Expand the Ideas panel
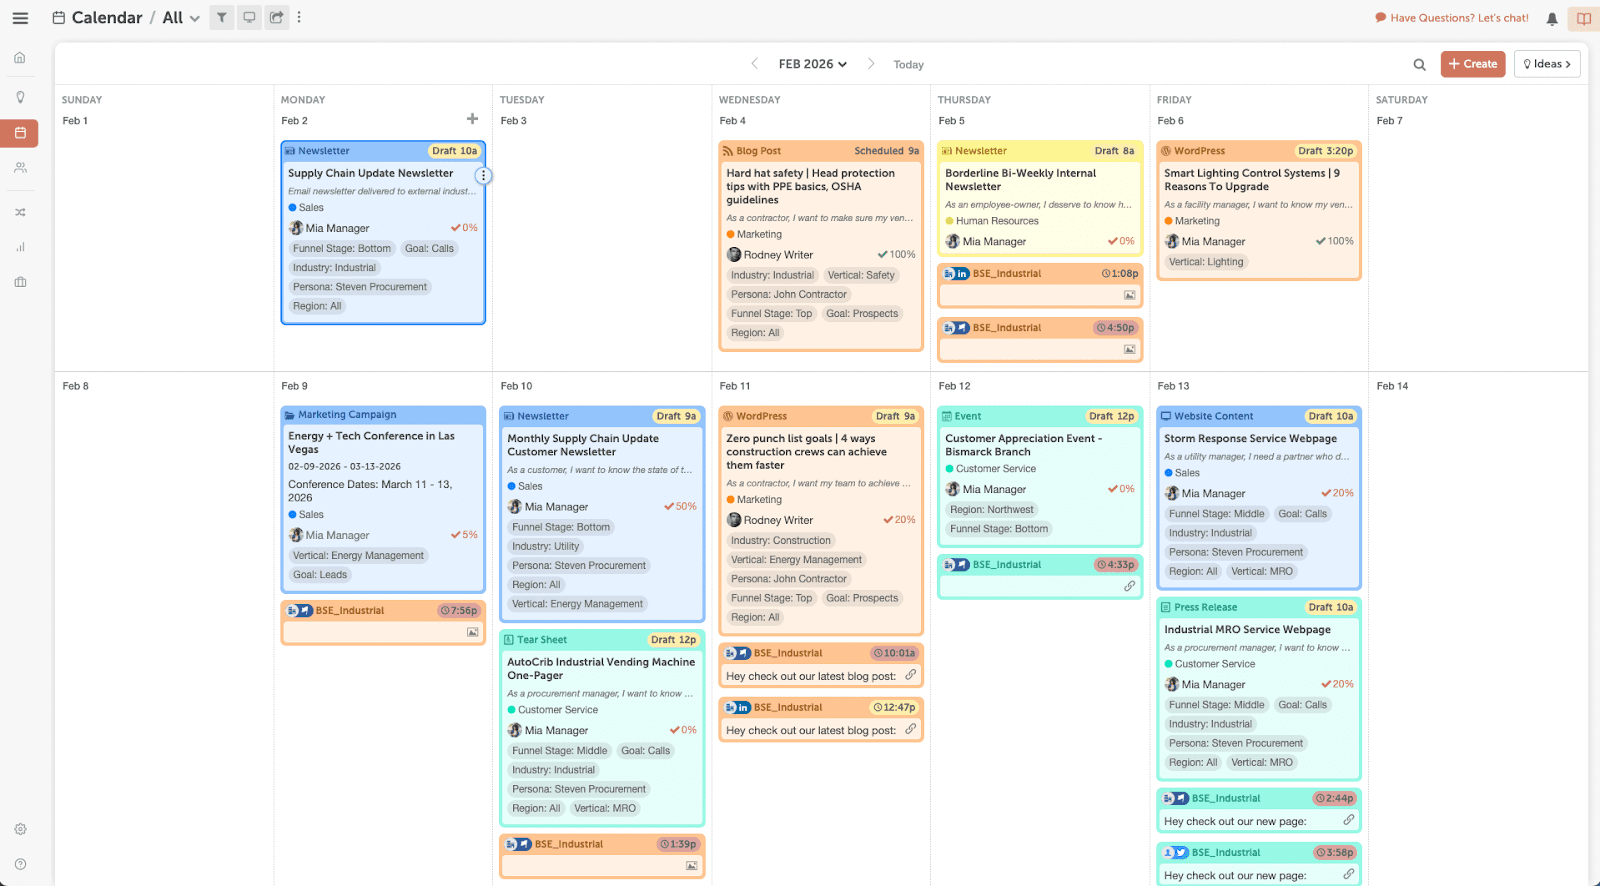Viewport: 1600px width, 886px height. pos(1546,64)
